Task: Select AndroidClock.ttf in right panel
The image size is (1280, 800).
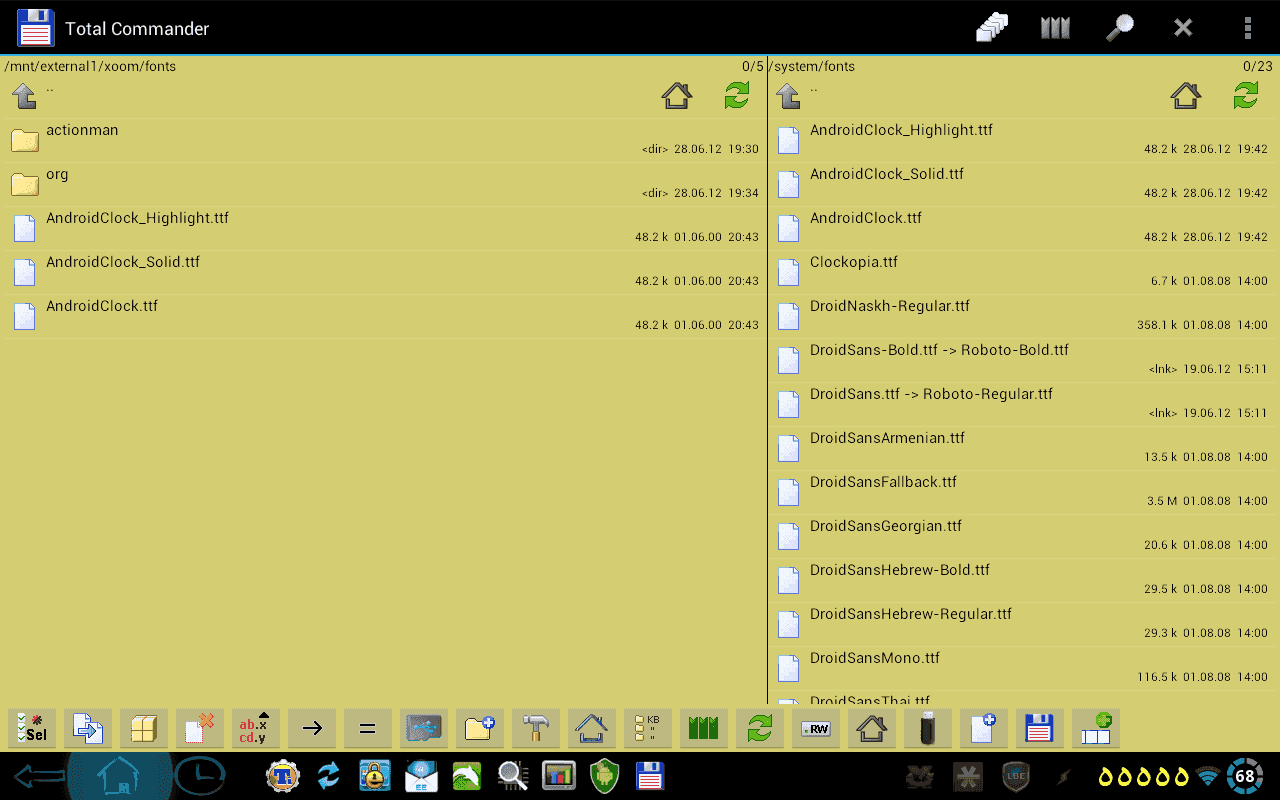Action: click(x=1024, y=228)
